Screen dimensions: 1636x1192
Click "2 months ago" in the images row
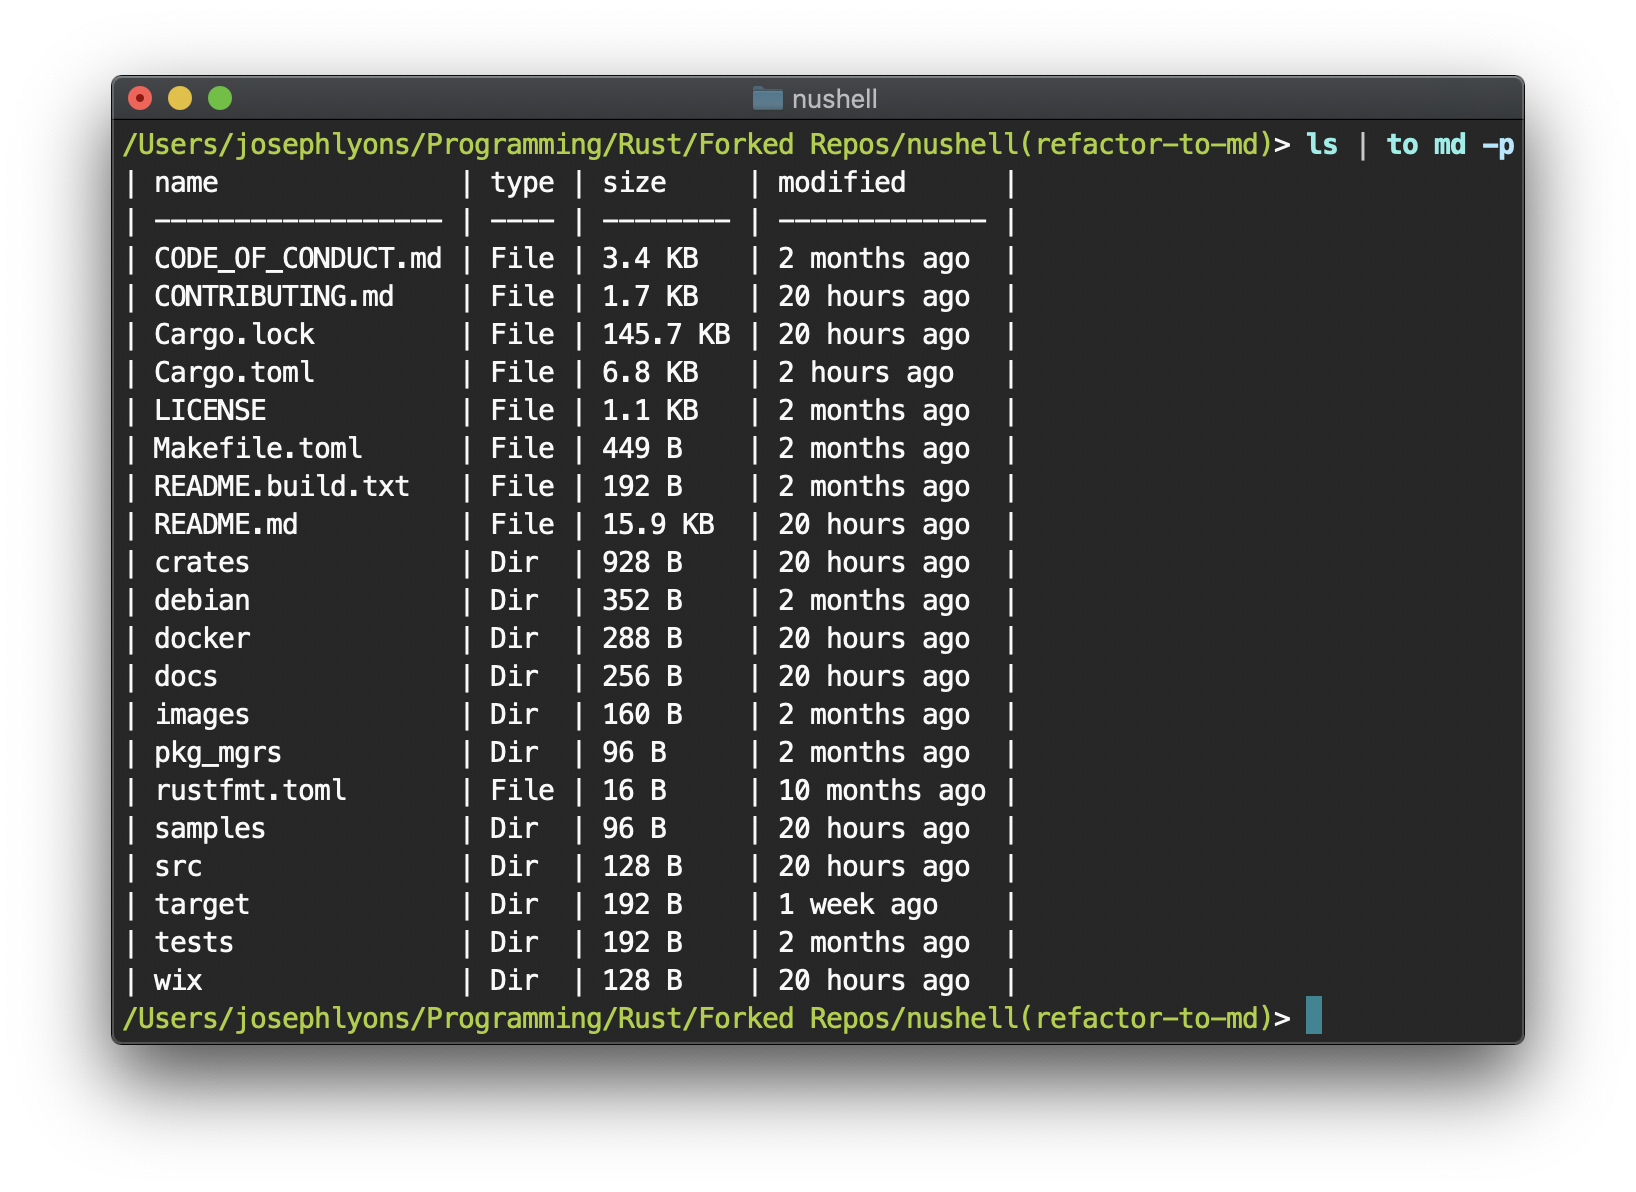[x=874, y=716]
